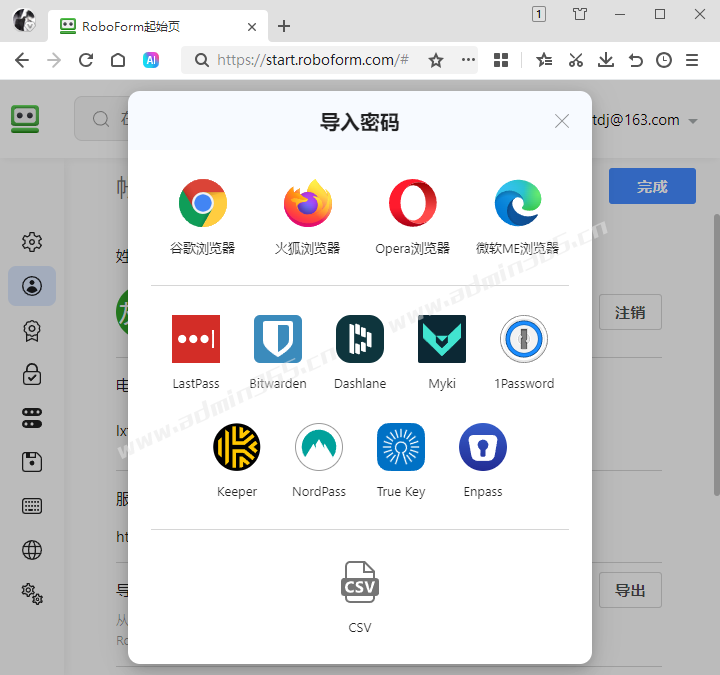Click the RoboForm search field
720x675 pixels.
(x=102, y=119)
